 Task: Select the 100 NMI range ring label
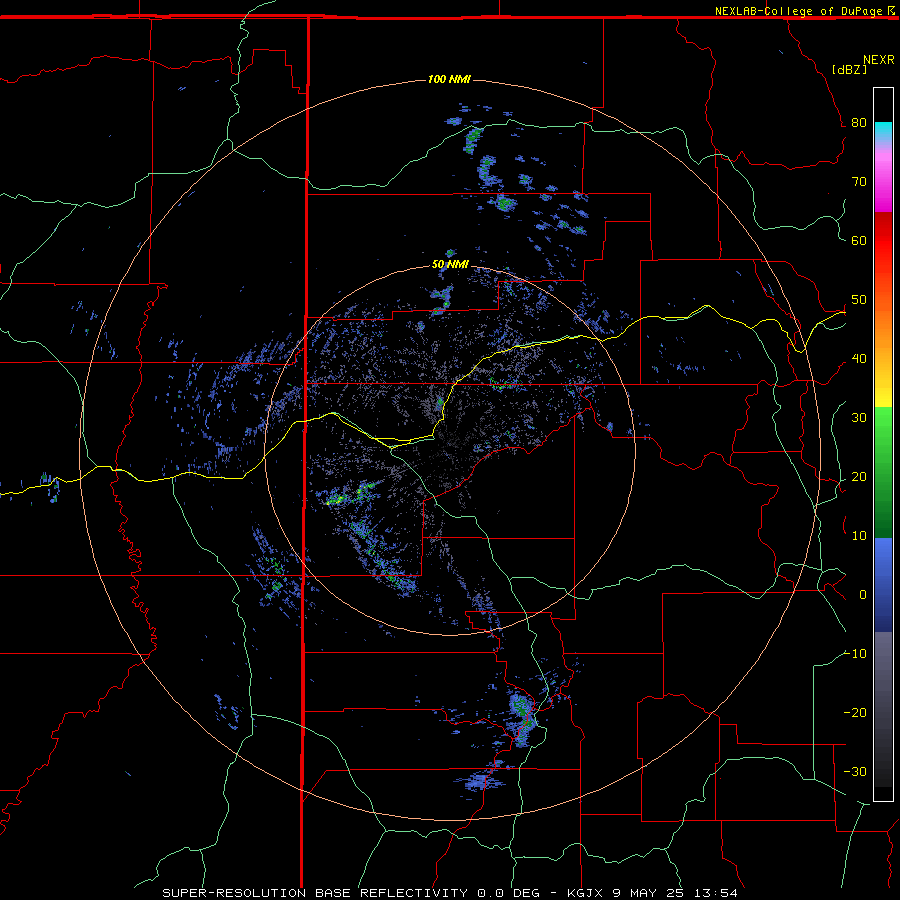tap(449, 79)
